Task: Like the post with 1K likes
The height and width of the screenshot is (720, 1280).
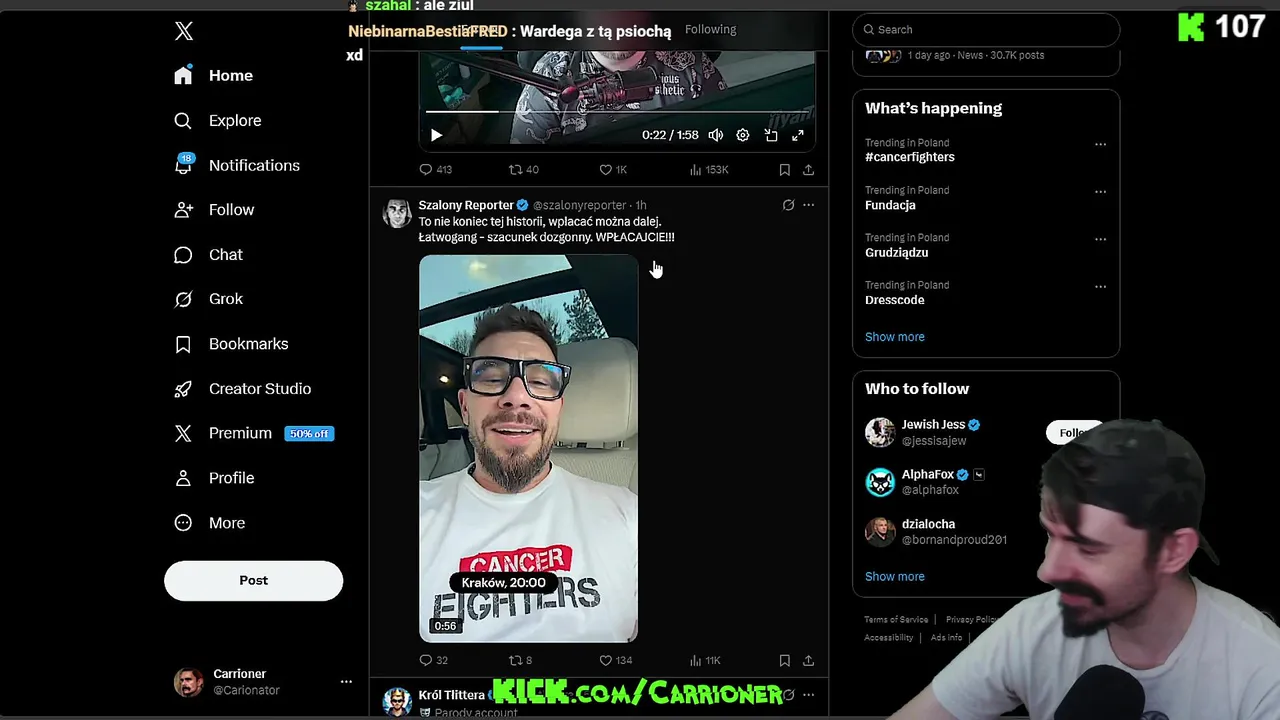Action: 612,170
